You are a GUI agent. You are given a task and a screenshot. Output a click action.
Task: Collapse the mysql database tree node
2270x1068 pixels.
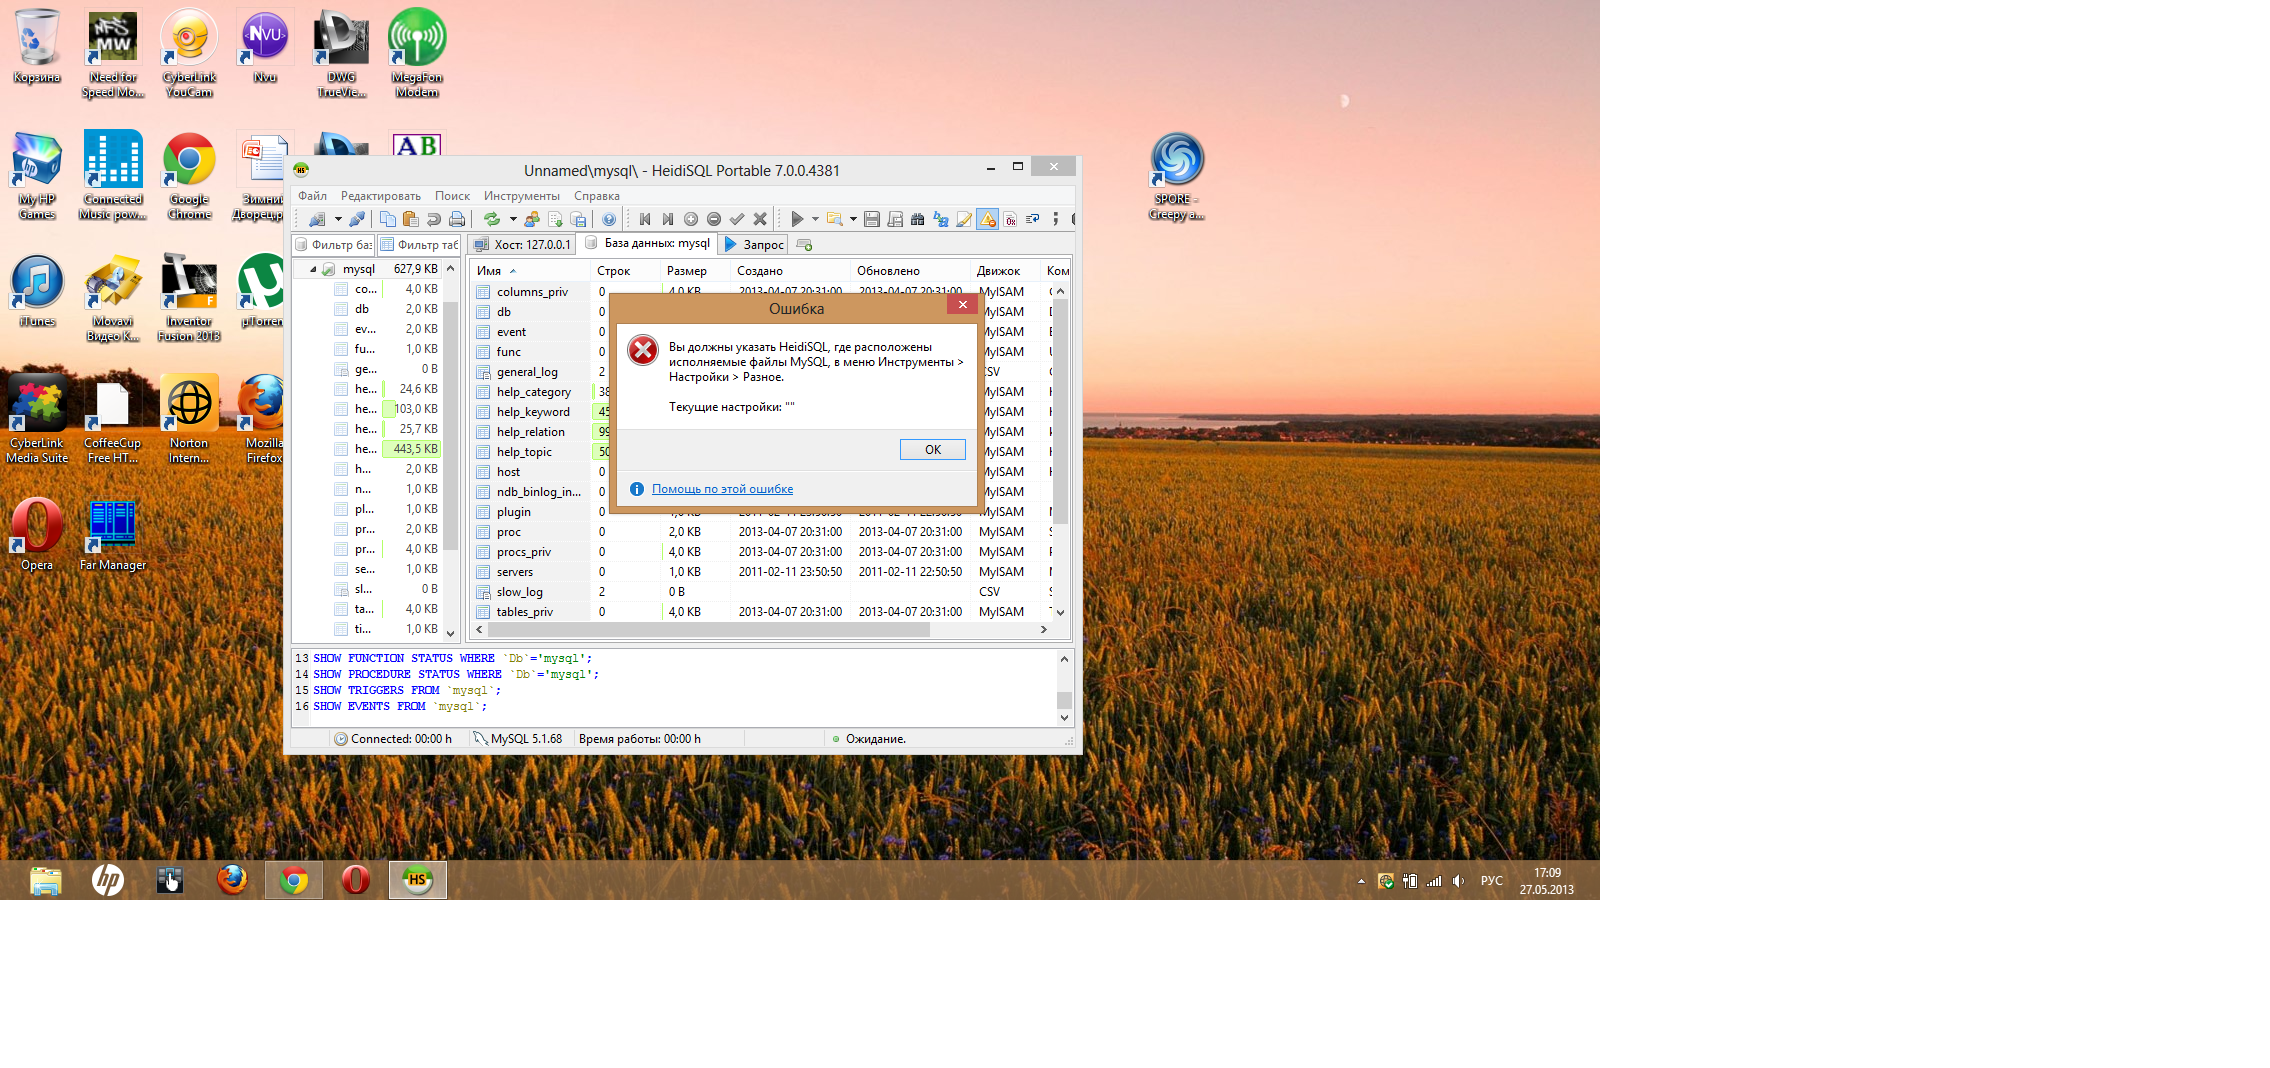(x=313, y=269)
